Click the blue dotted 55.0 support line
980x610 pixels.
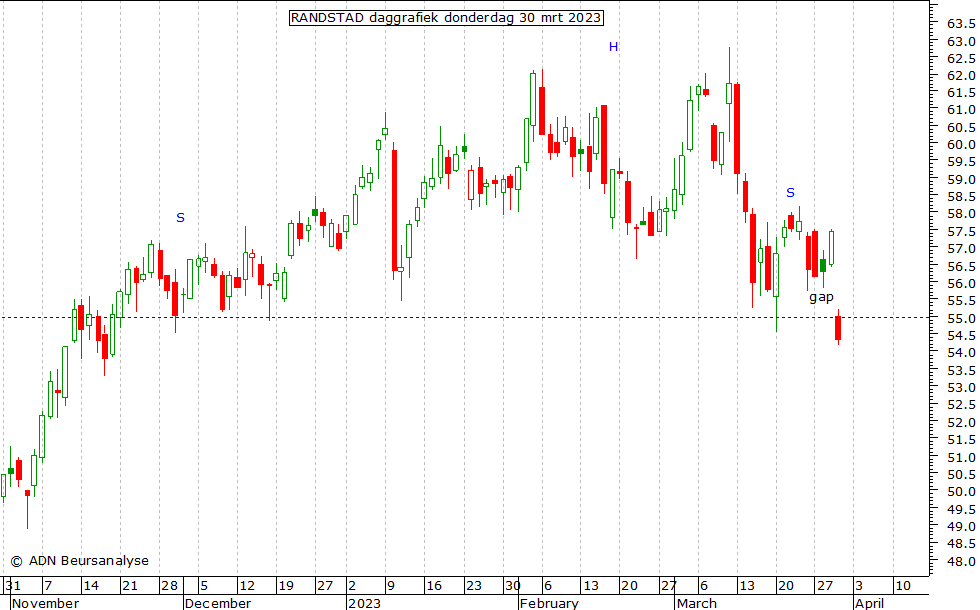(465, 318)
